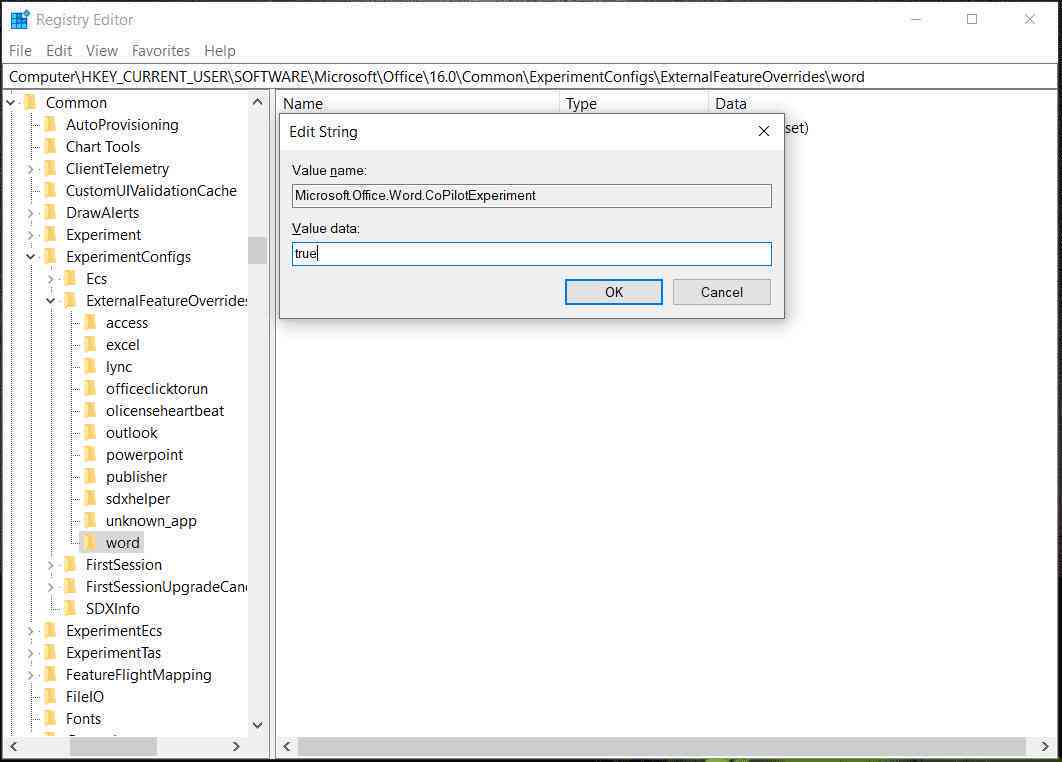Select the access key
Screen dimensions: 1062x762
127,323
